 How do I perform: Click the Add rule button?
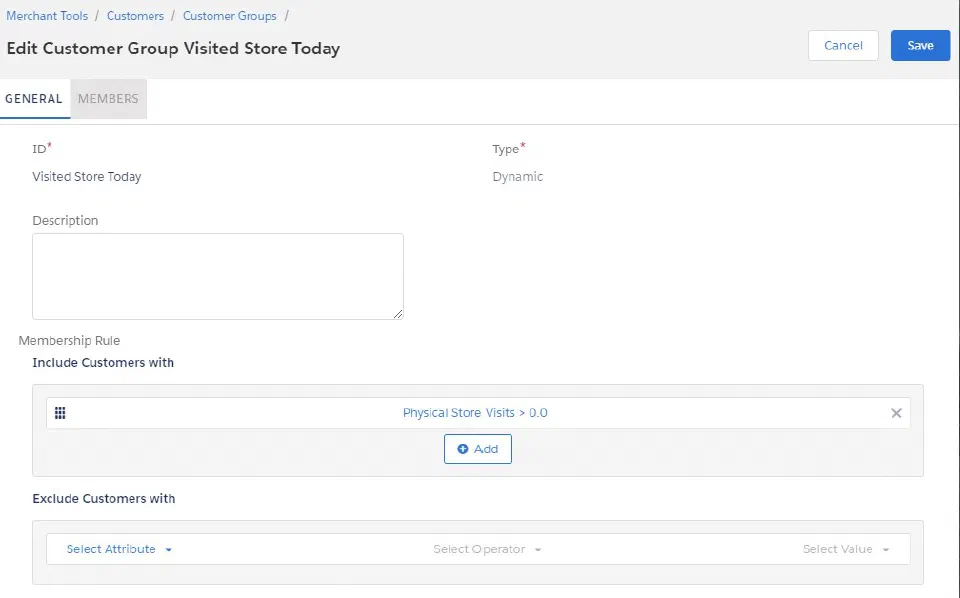click(x=478, y=449)
